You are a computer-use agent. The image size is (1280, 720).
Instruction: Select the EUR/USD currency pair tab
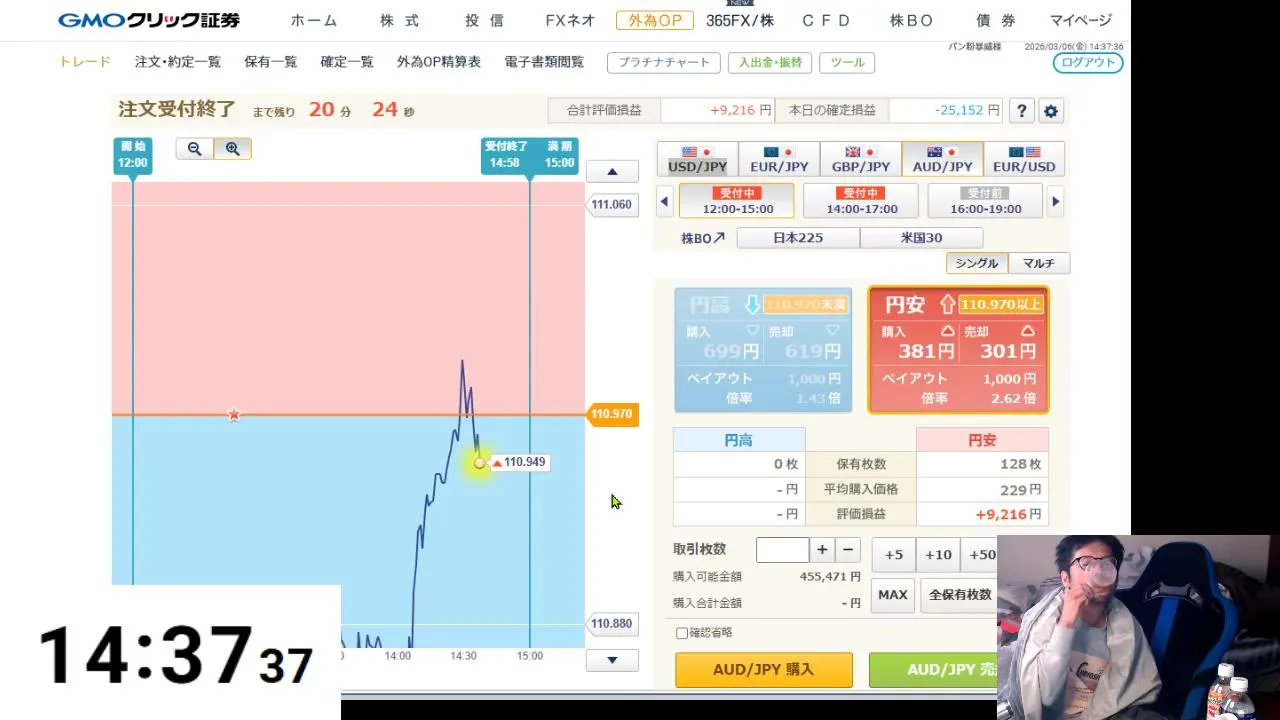tap(1024, 159)
